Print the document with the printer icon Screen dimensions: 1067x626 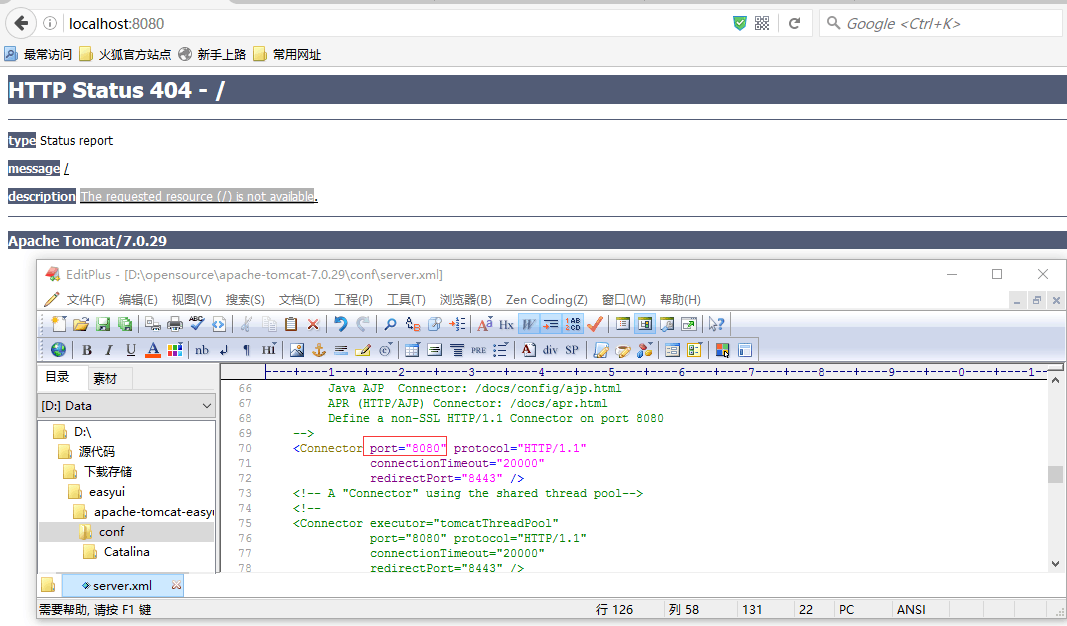[175, 325]
